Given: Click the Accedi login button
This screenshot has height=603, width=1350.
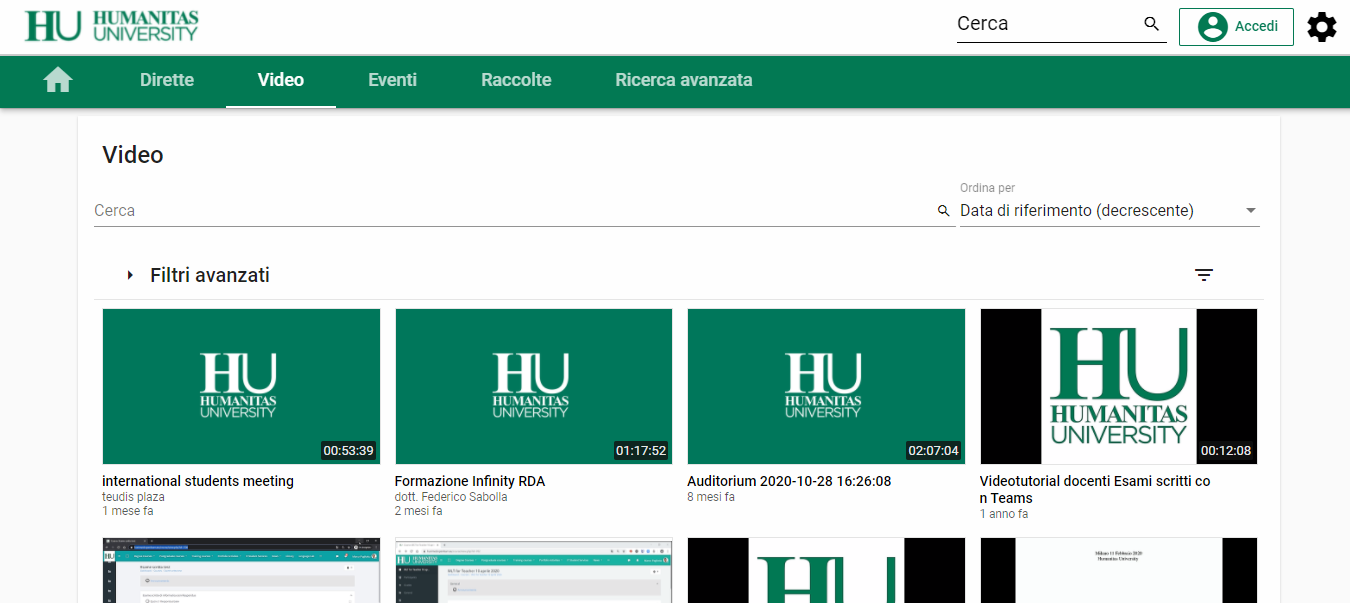Looking at the screenshot, I should (x=1236, y=27).
